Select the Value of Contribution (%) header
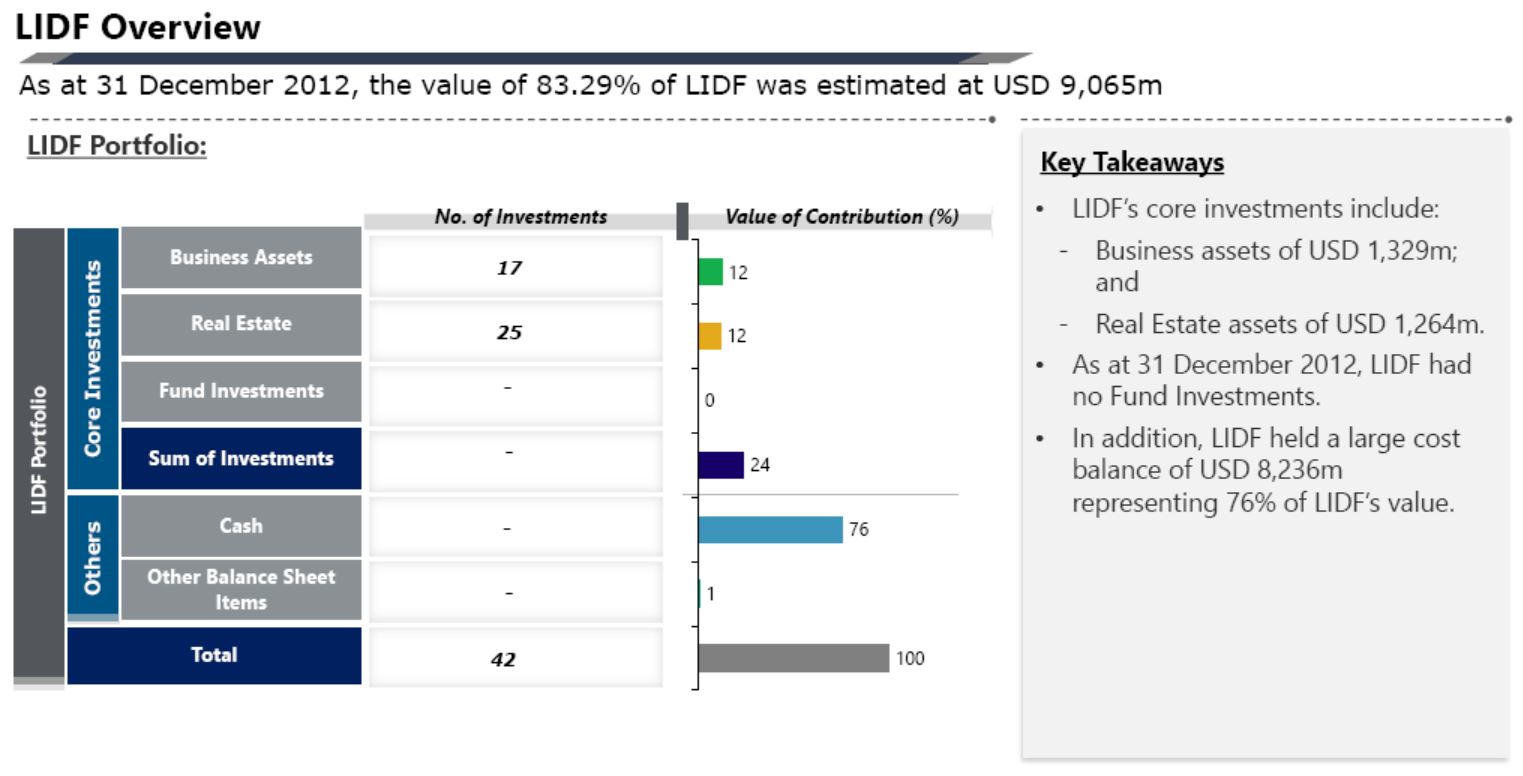1523x776 pixels. 841,217
